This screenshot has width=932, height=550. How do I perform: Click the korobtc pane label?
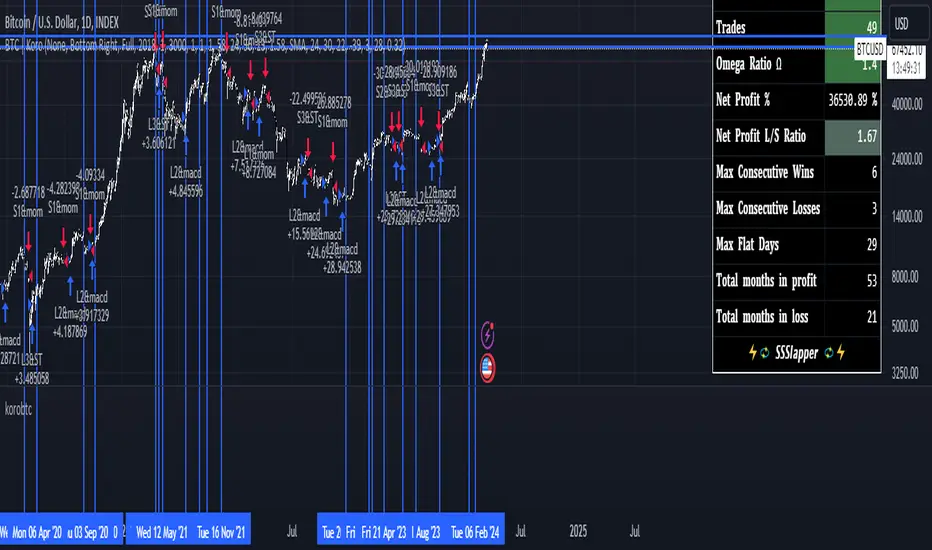pyautogui.click(x=18, y=409)
